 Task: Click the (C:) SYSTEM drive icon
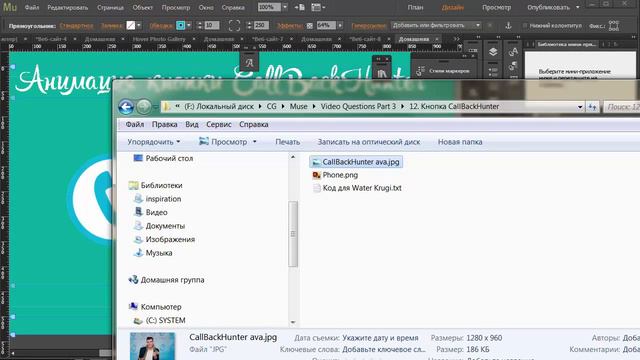pos(138,320)
